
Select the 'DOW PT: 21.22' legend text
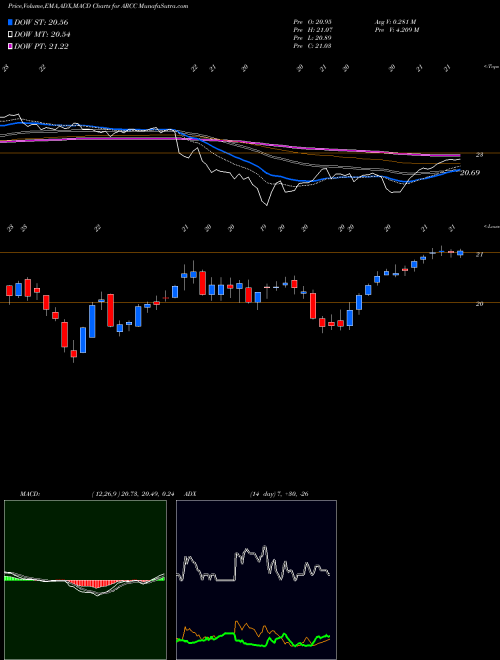[x=41, y=46]
